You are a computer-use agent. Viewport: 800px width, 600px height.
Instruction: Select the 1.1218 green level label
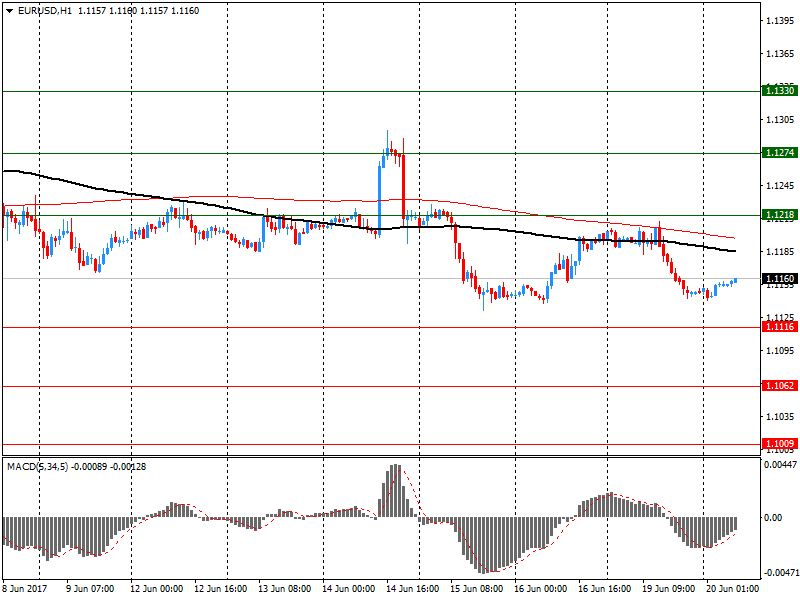[780, 215]
